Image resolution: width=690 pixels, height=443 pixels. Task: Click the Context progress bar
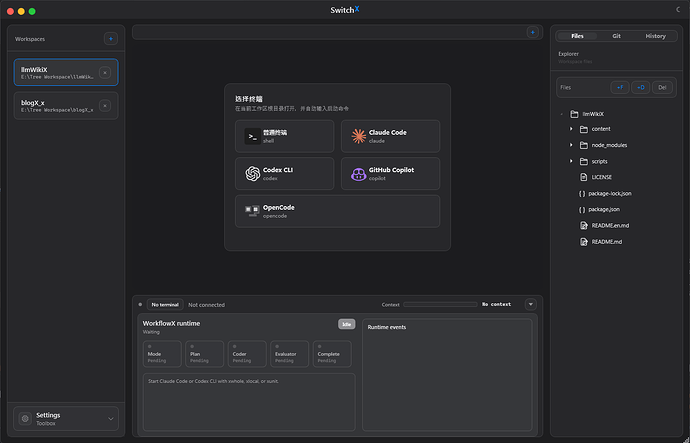click(x=440, y=304)
